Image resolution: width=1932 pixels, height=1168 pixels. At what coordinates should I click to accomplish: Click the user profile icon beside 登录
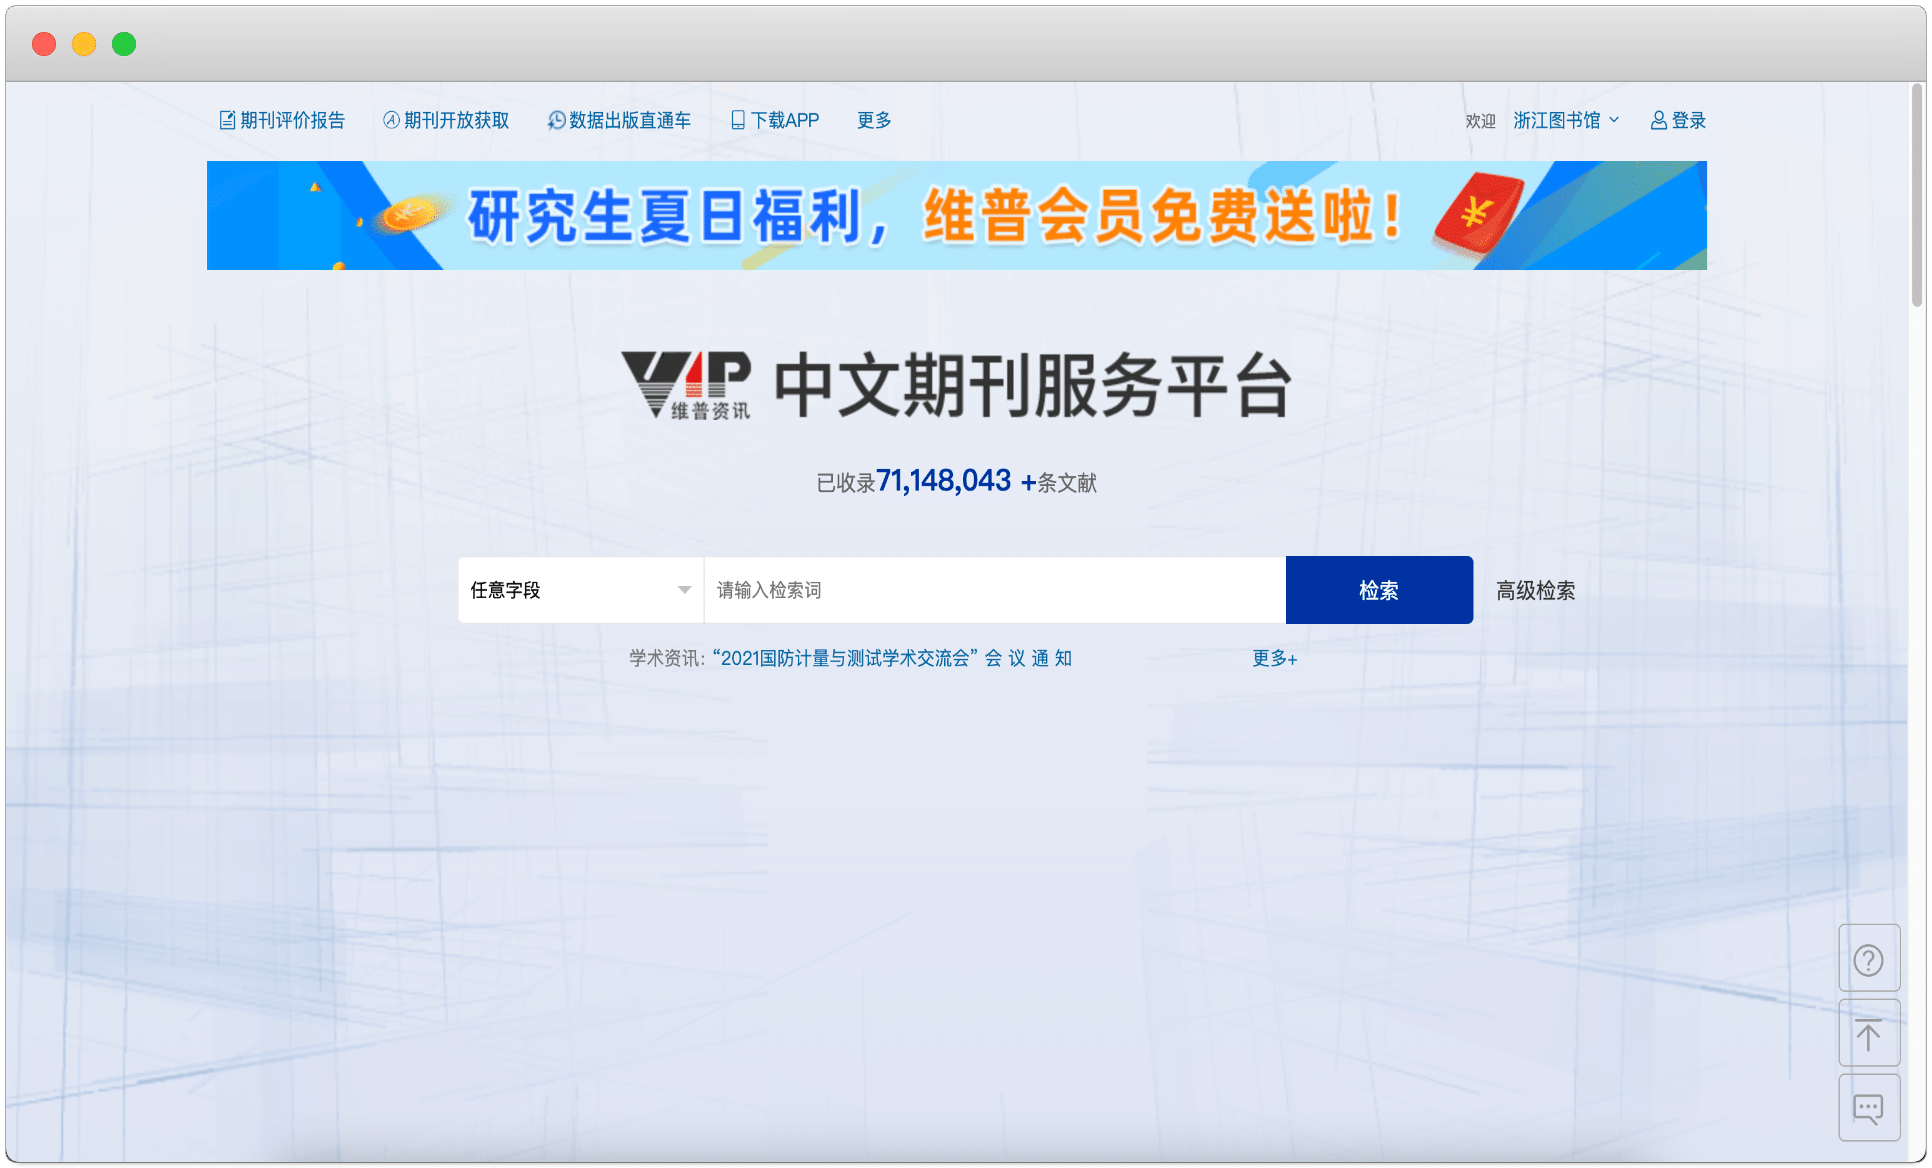coord(1659,120)
